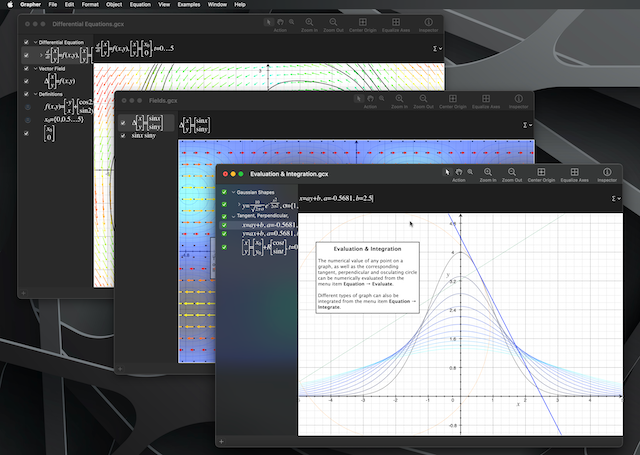This screenshot has height=455, width=640.
Task: Toggle Differential Equation group checkbox
Action: (x=26, y=42)
